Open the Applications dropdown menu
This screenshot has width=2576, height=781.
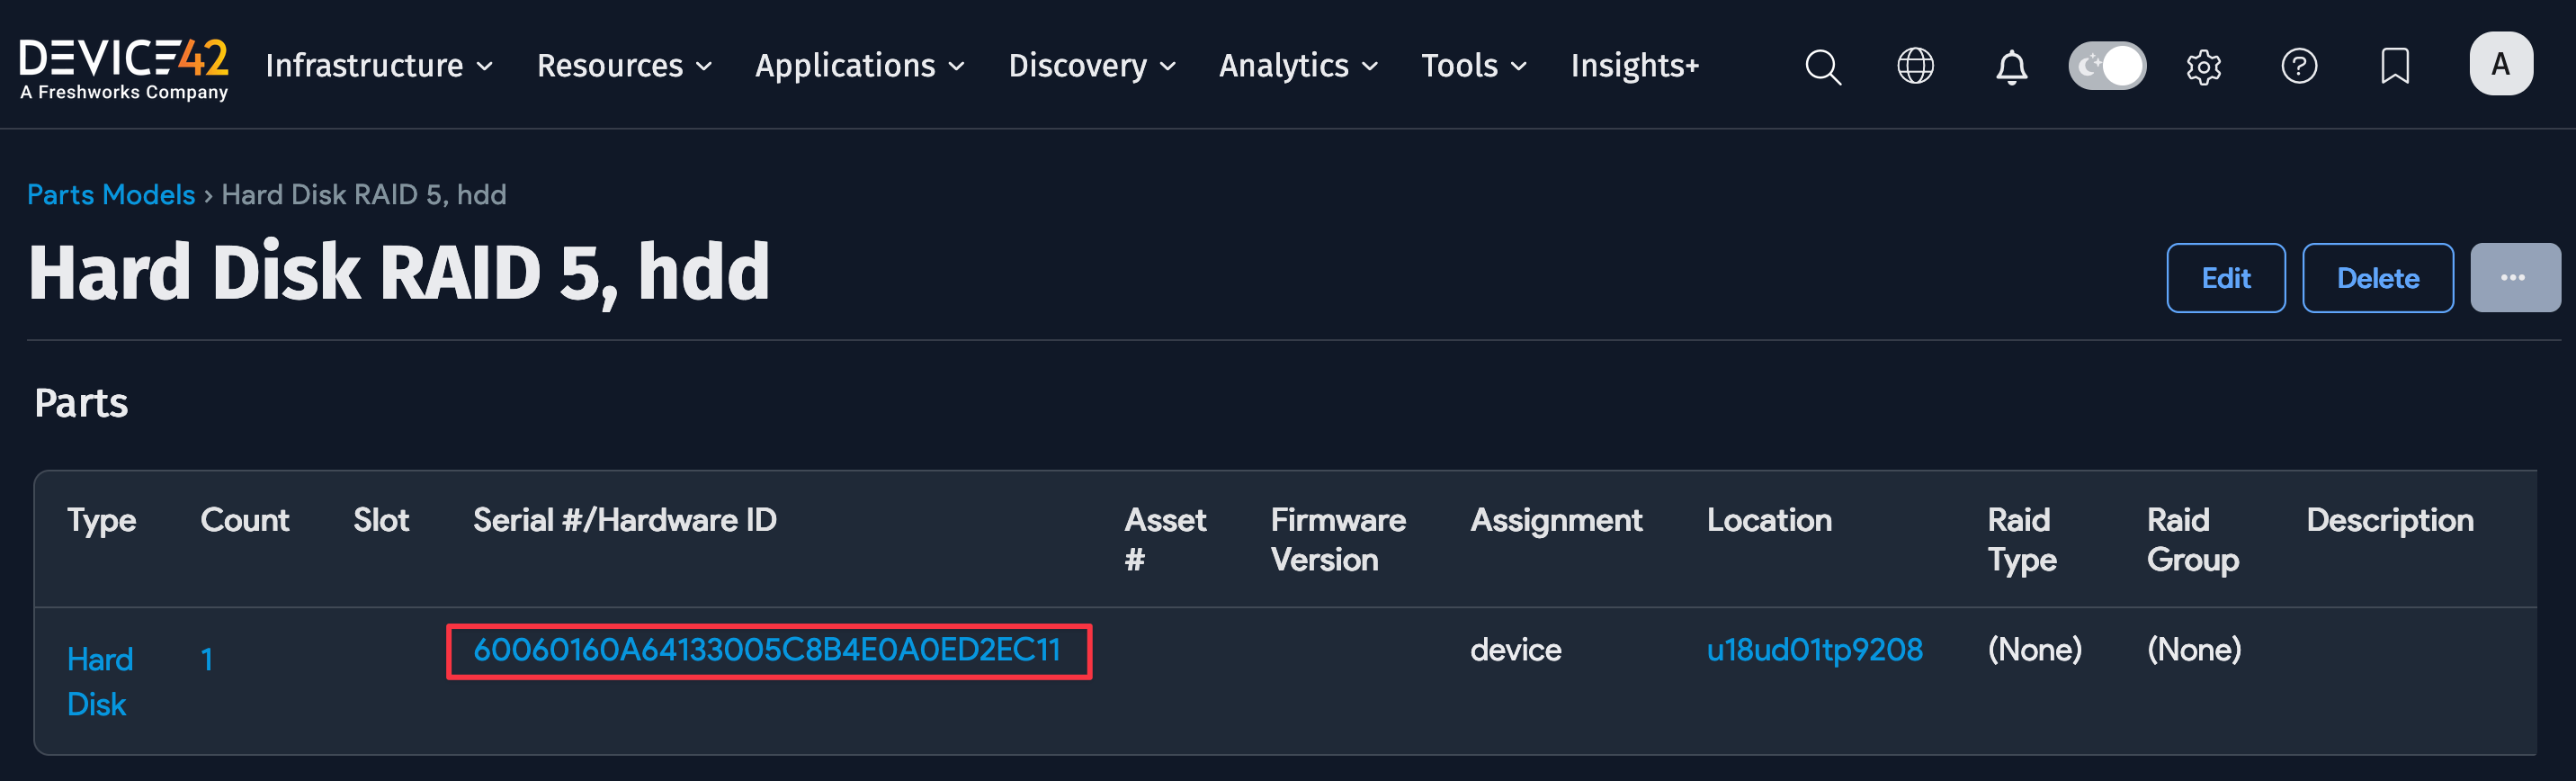point(859,66)
